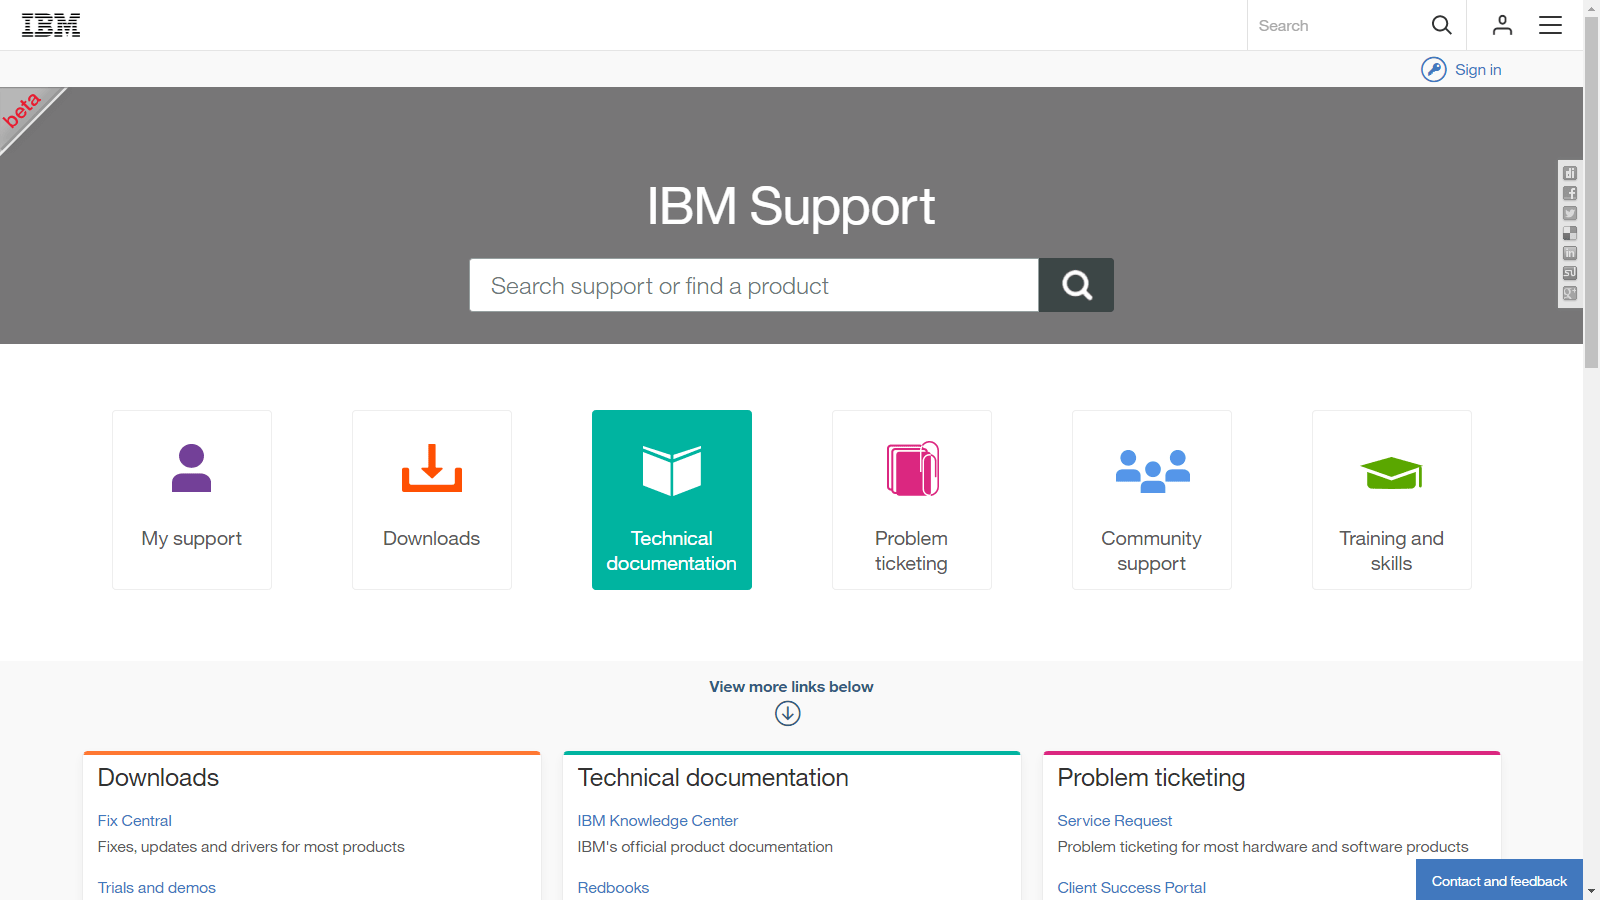The height and width of the screenshot is (900, 1600).
Task: Click the IBM Support page title
Action: pos(791,207)
